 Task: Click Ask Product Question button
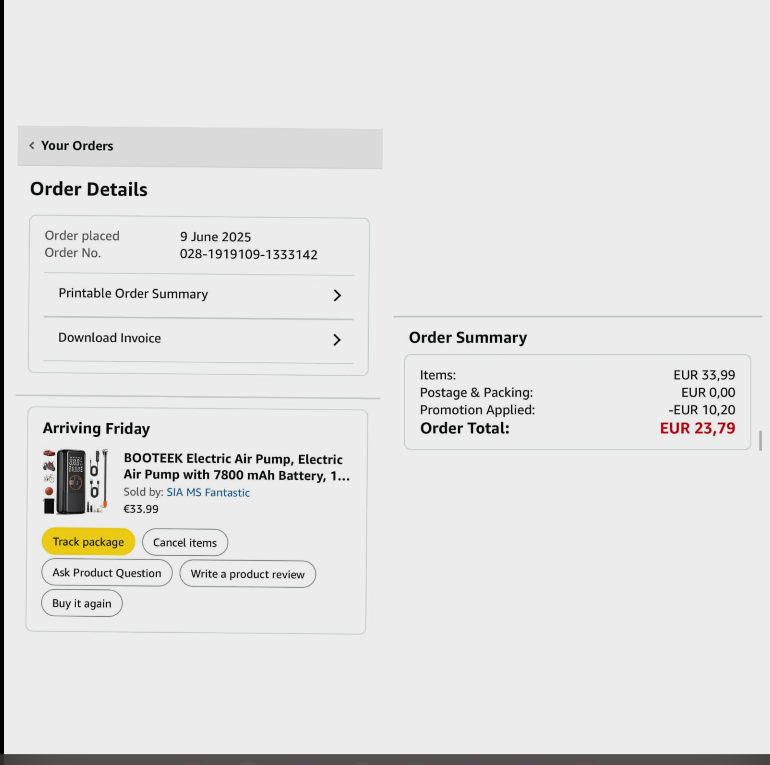[x=107, y=573]
